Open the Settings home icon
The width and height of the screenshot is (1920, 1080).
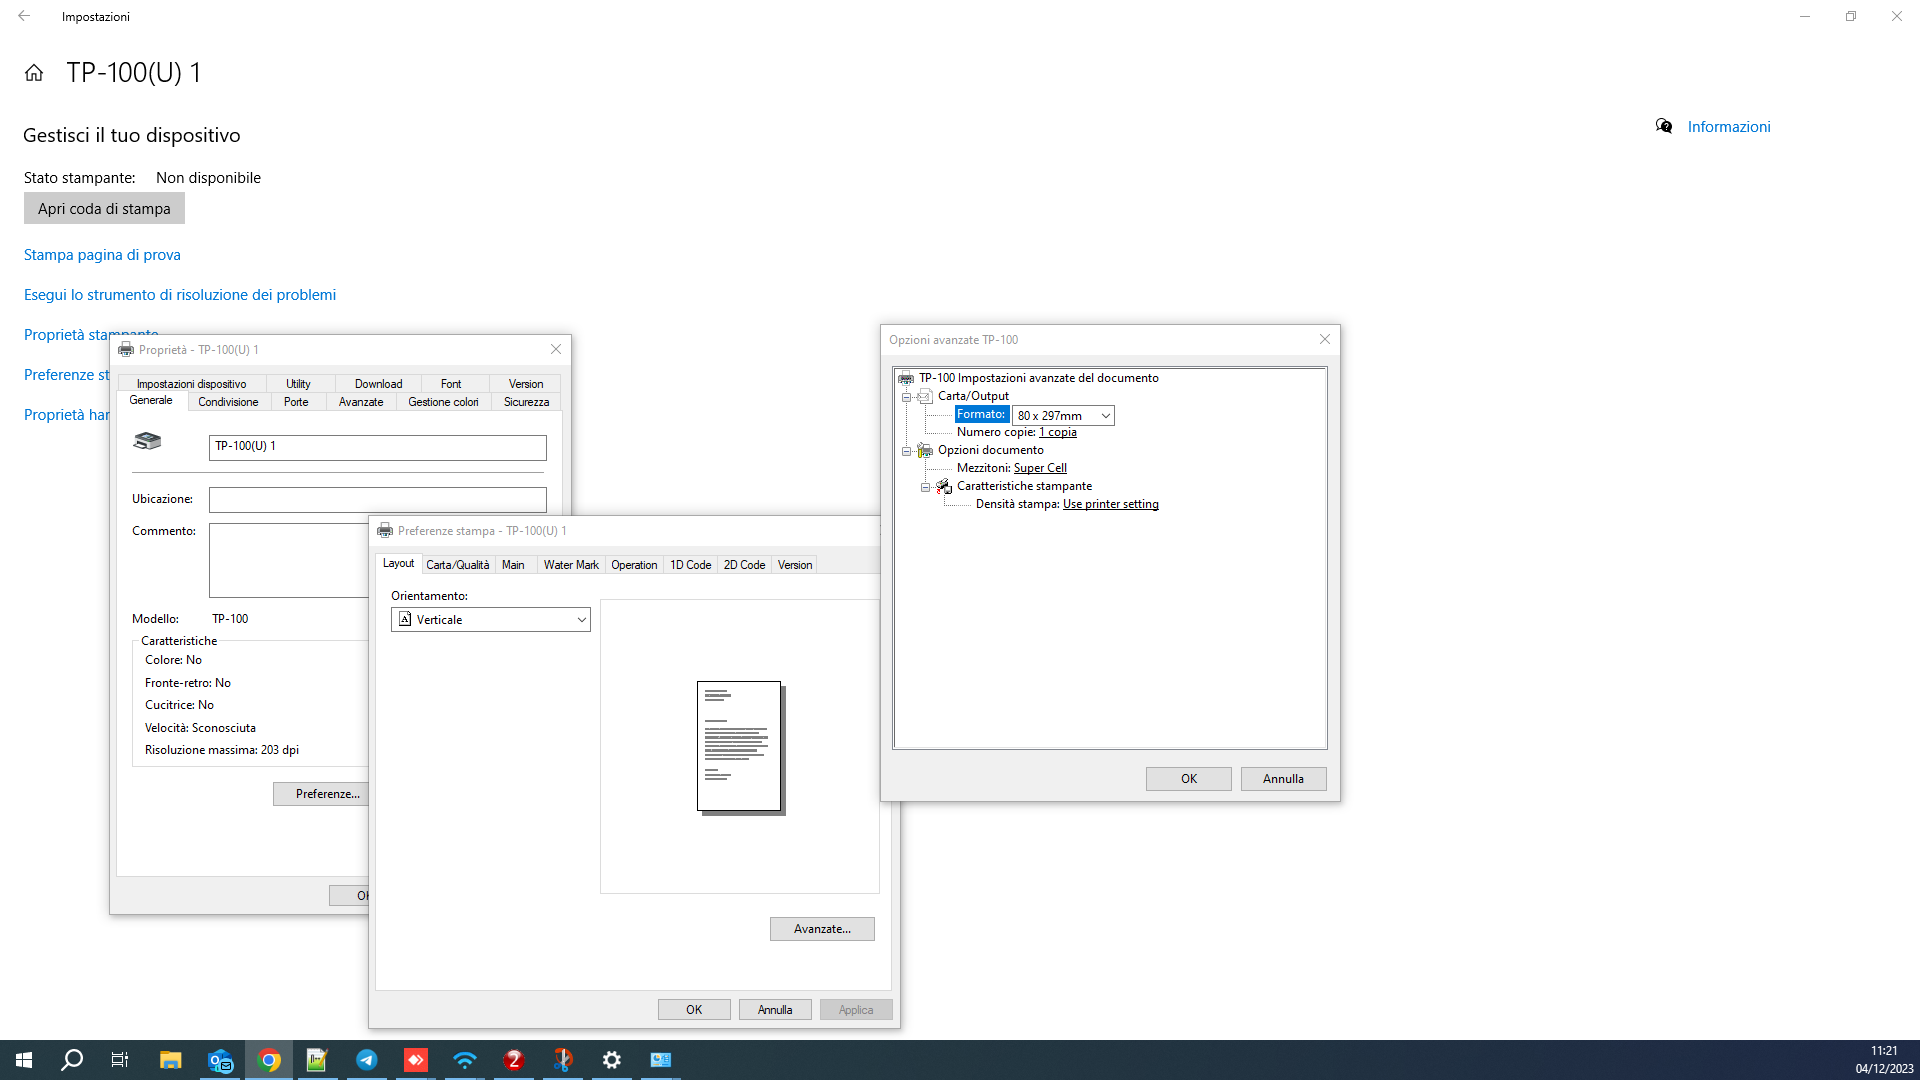point(34,73)
